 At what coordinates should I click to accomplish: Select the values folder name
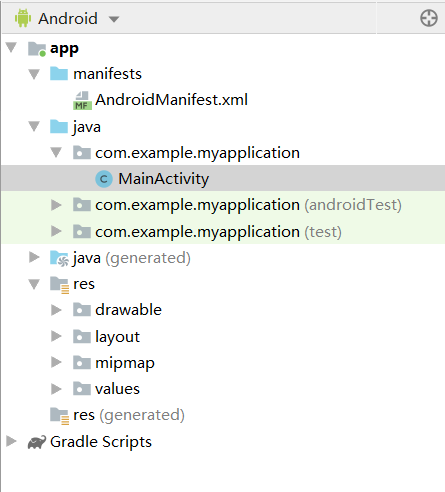point(117,389)
